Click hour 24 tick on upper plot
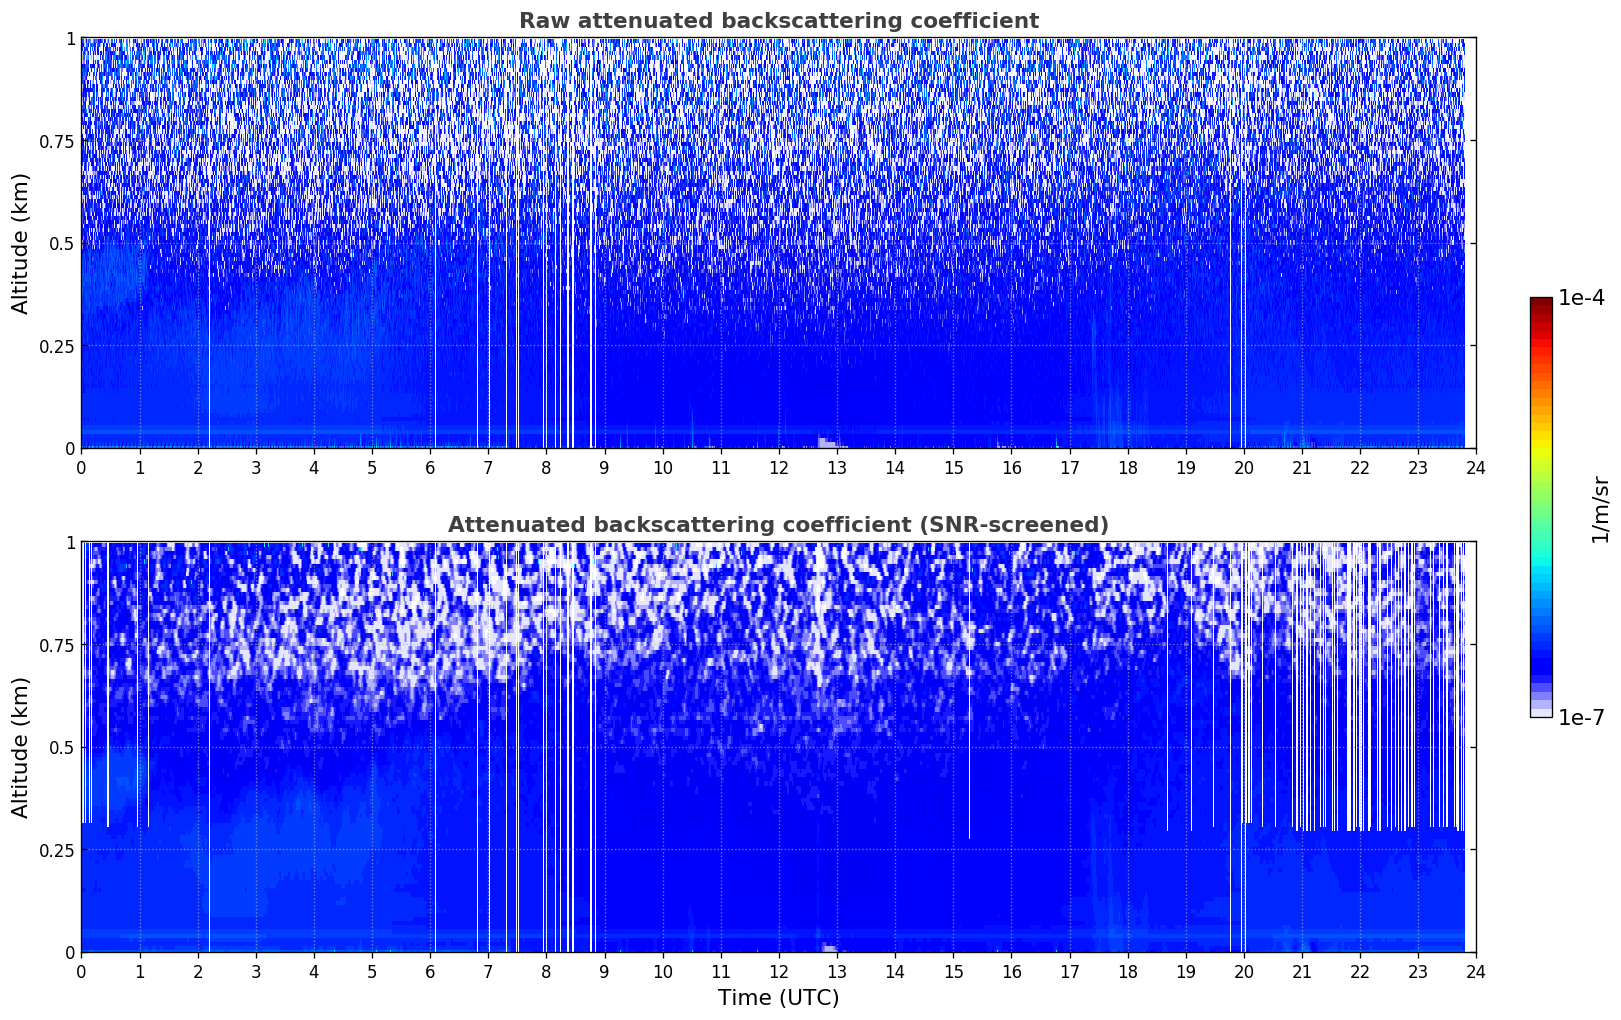The width and height of the screenshot is (1621, 1020). point(1476,467)
